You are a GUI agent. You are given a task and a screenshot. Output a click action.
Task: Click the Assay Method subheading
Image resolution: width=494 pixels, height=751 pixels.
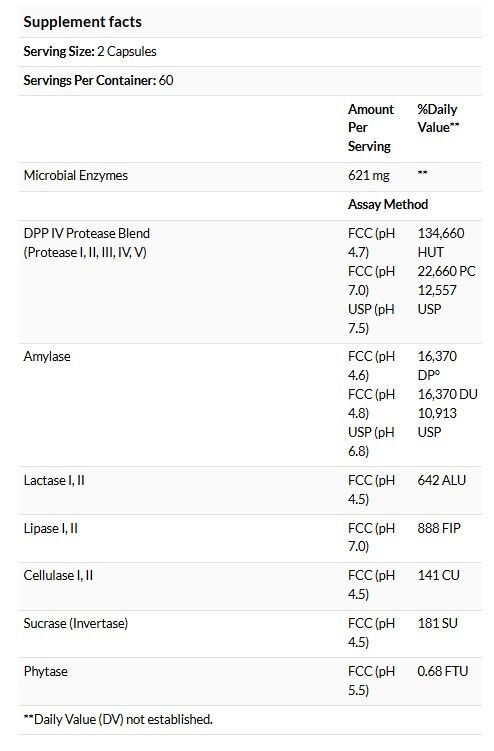(388, 205)
